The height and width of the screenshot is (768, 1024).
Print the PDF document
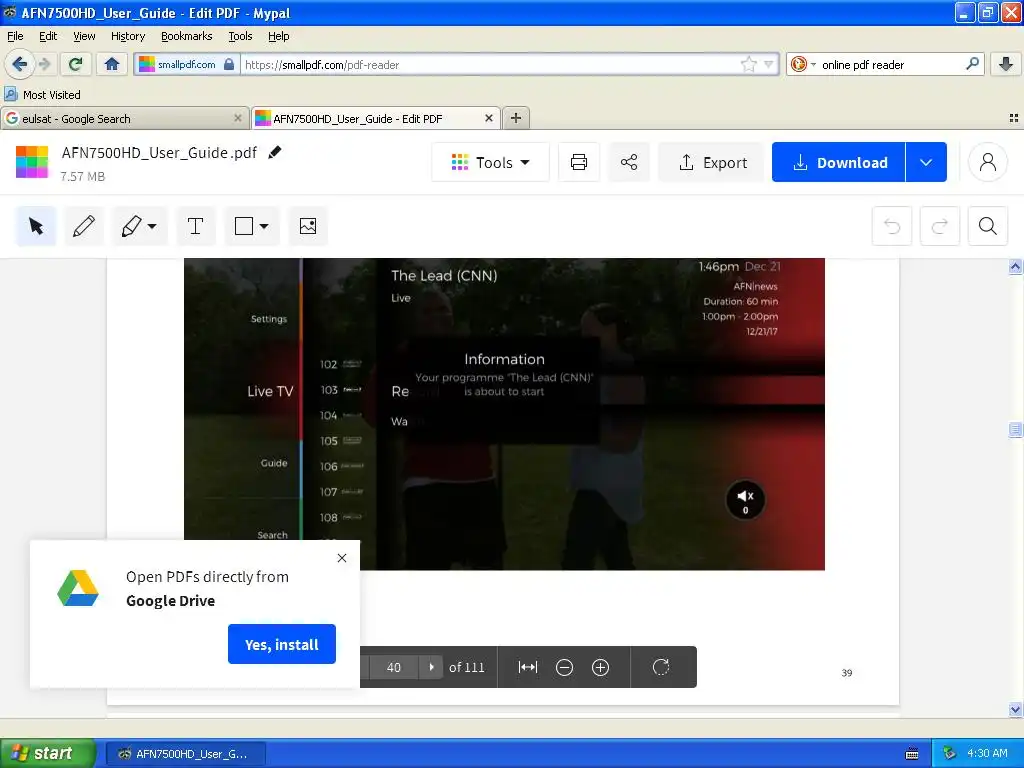pyautogui.click(x=579, y=162)
